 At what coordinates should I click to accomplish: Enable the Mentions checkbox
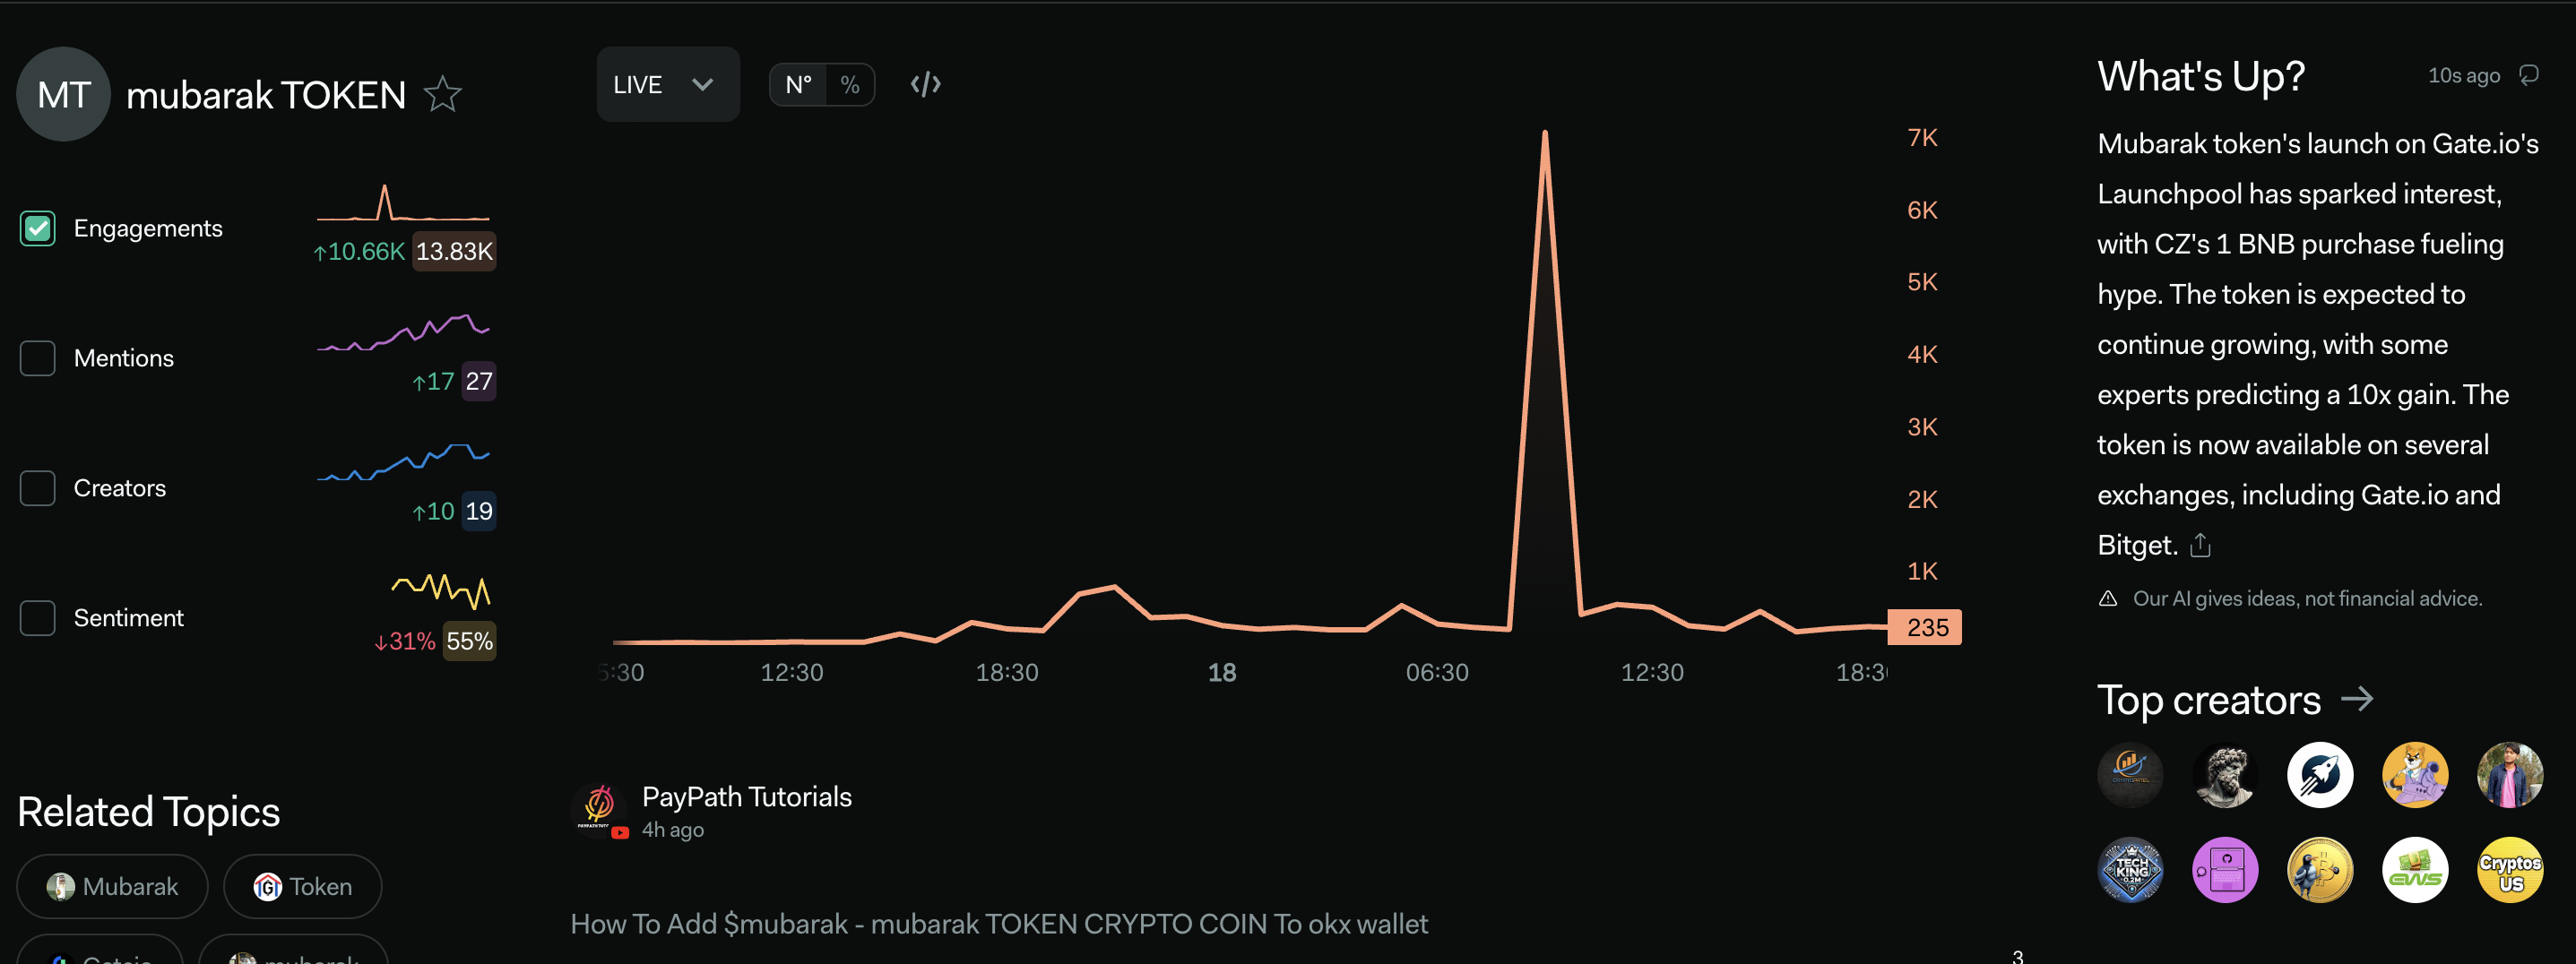coord(37,357)
